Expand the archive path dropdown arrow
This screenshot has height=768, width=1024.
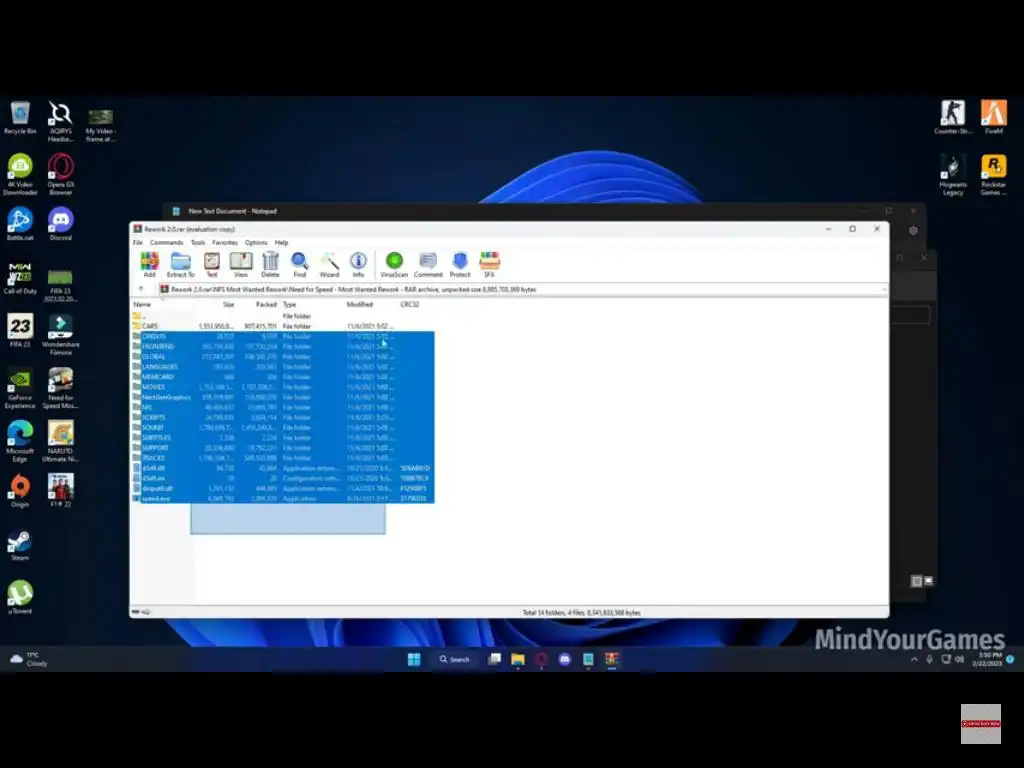(x=884, y=289)
